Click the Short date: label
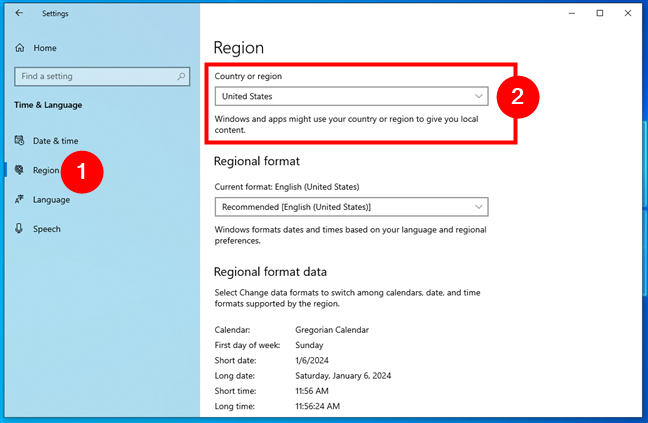 click(x=235, y=360)
